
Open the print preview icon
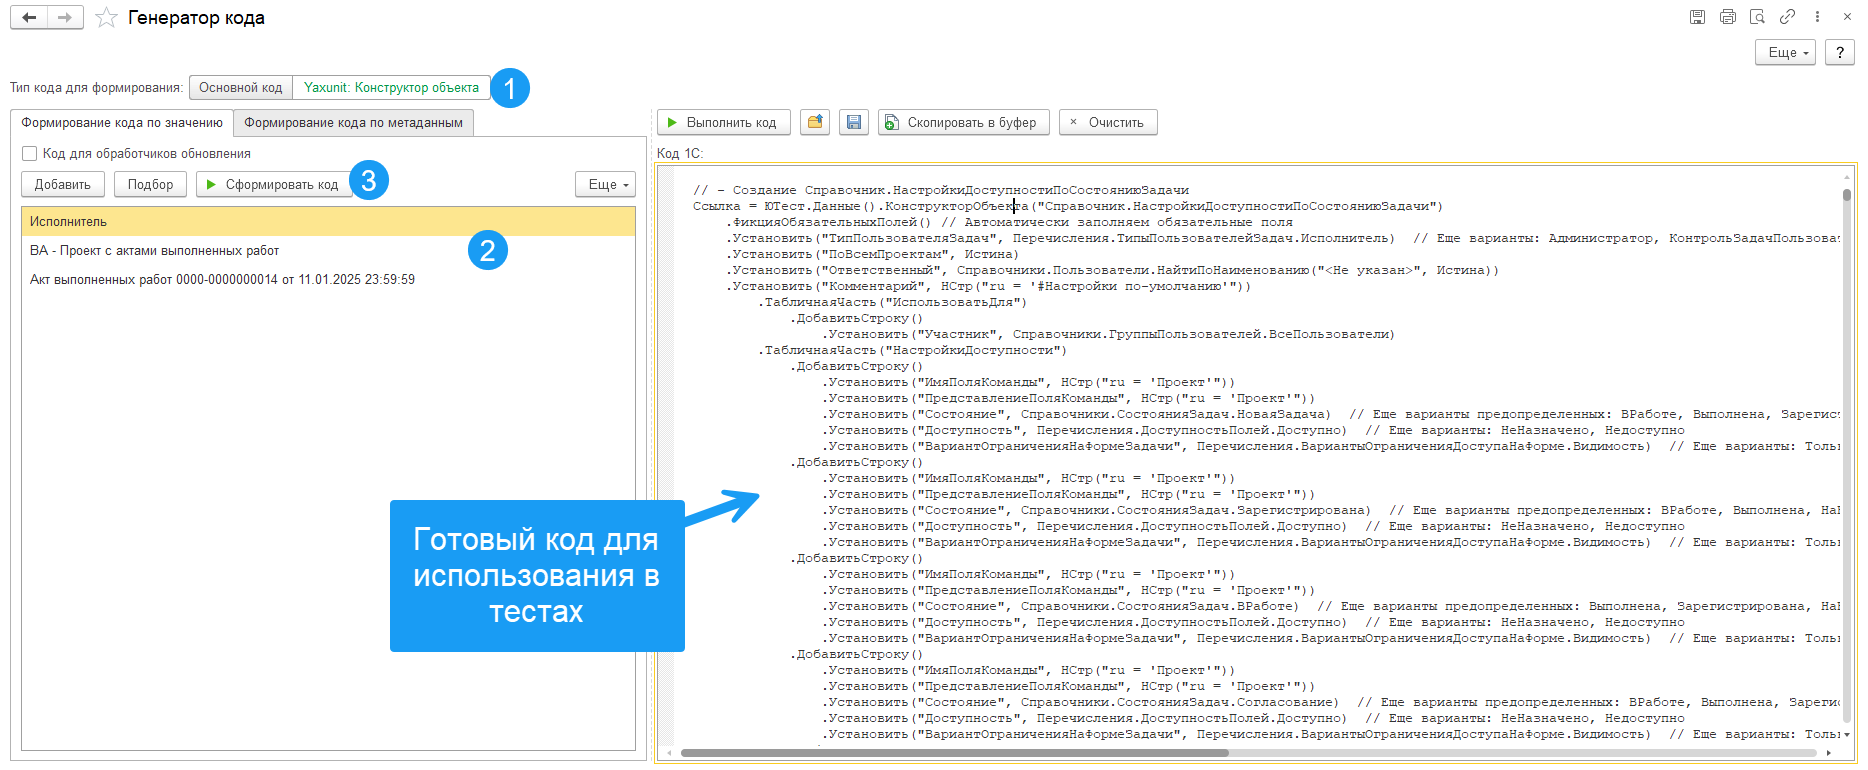pyautogui.click(x=1757, y=17)
